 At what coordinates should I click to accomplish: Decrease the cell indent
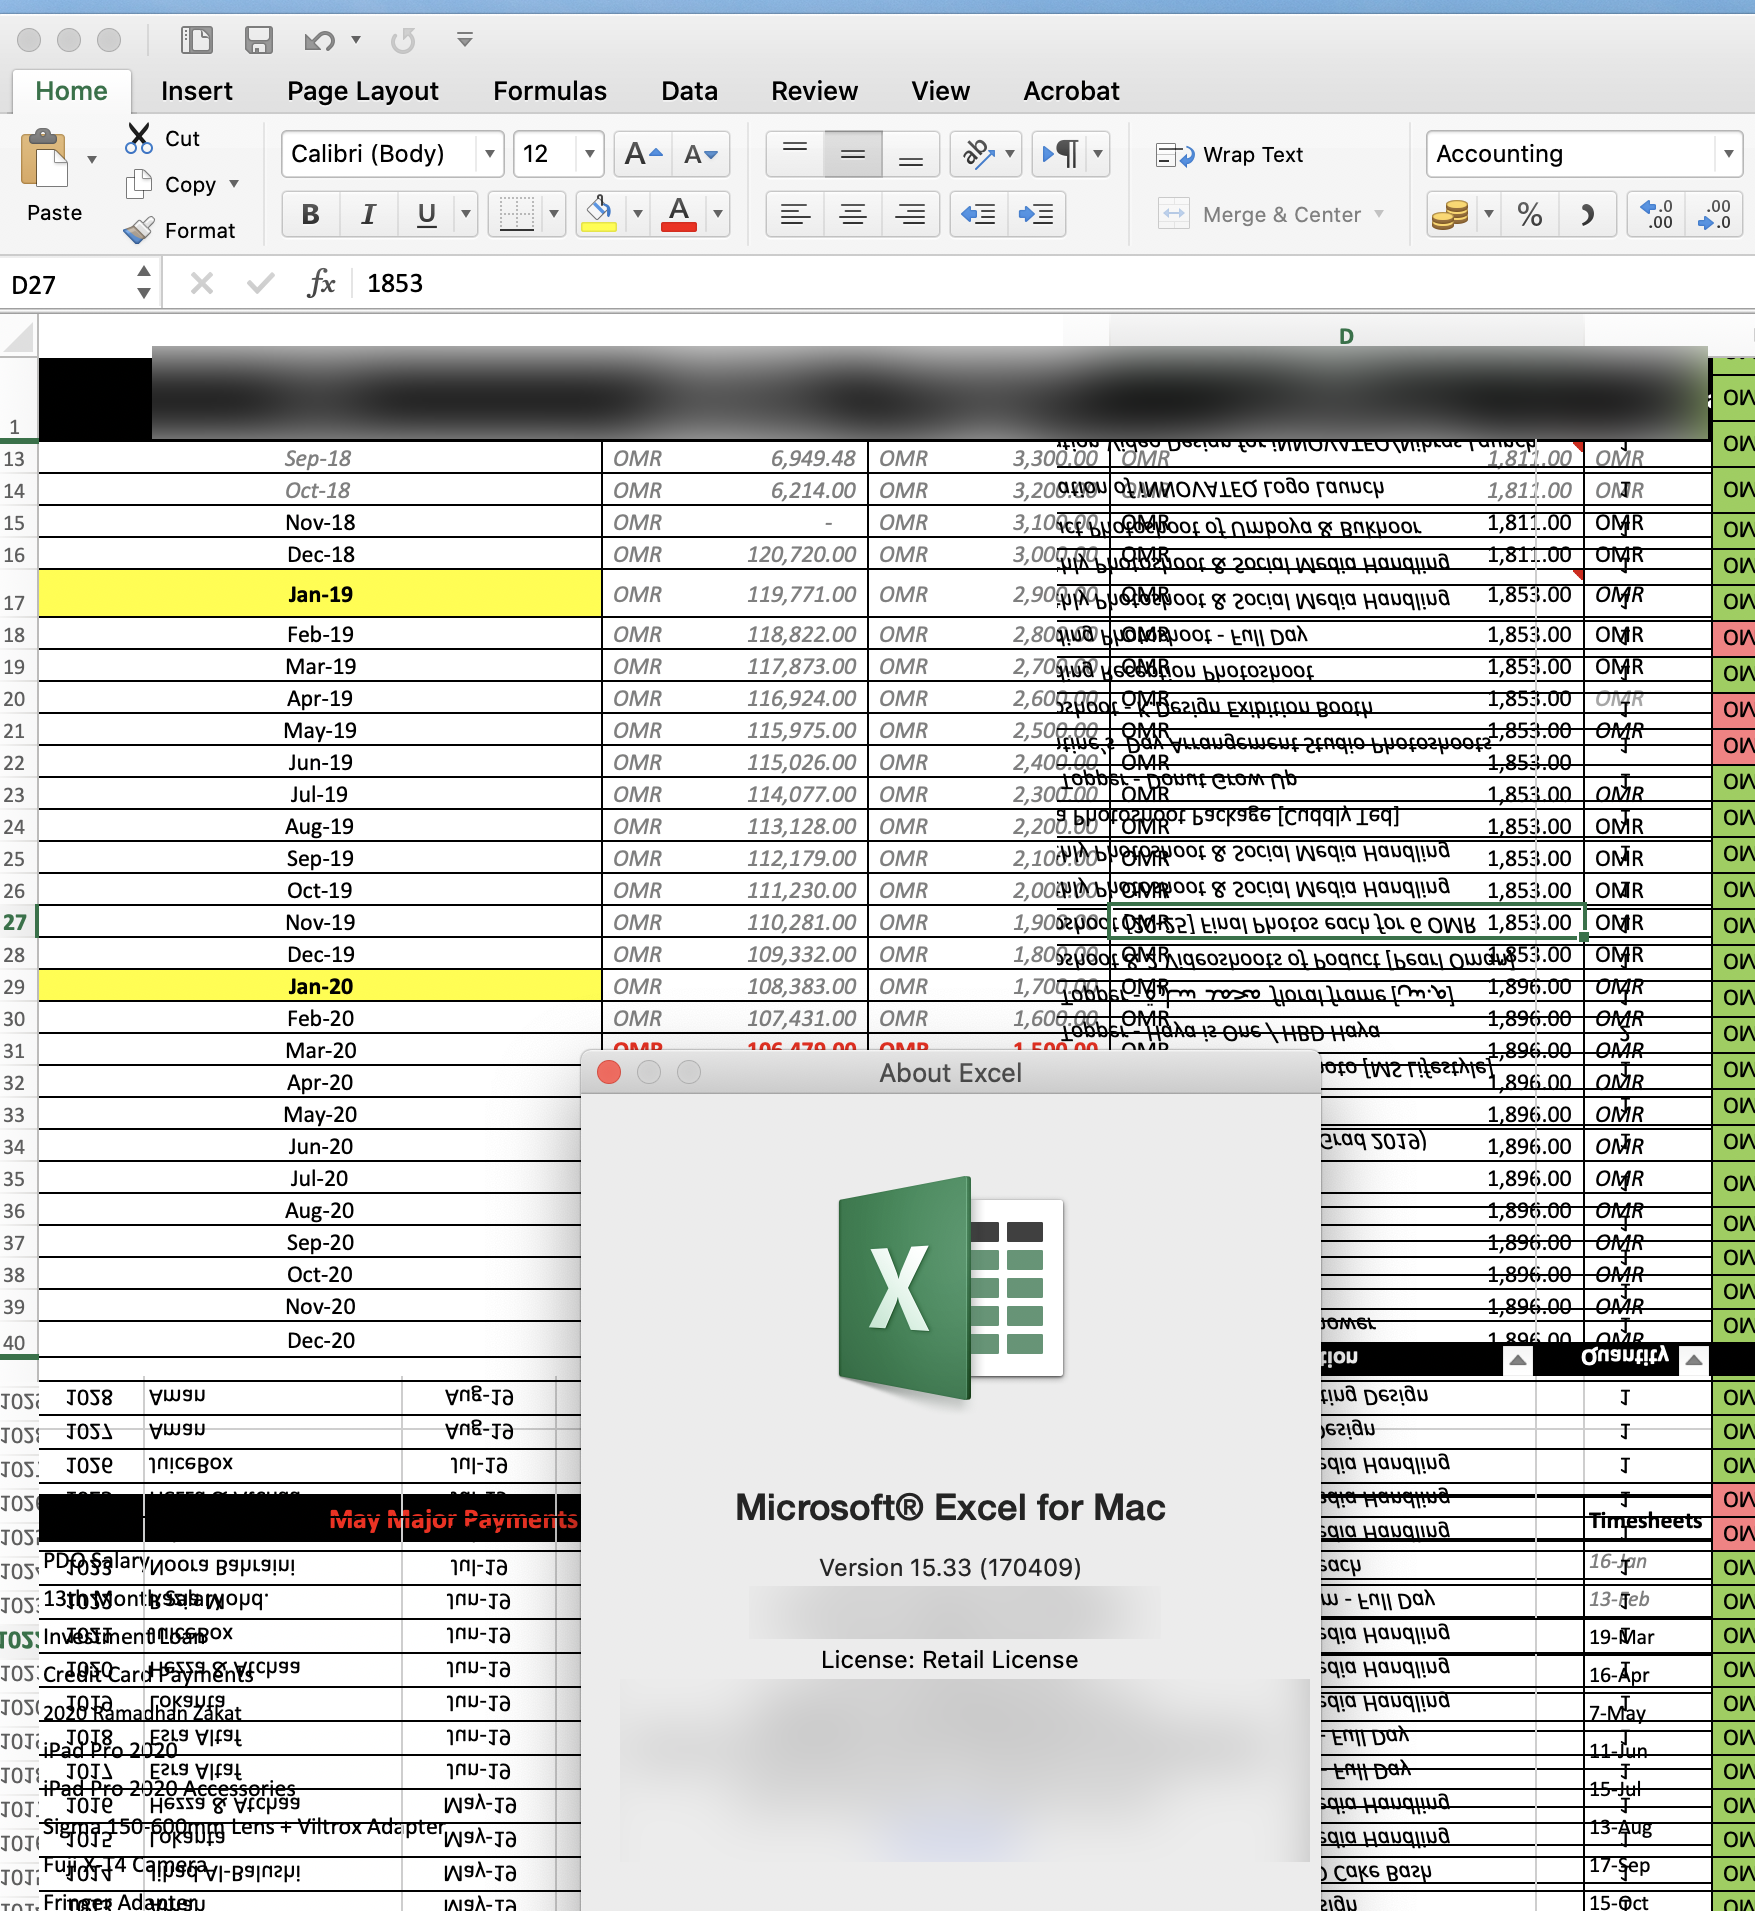point(978,214)
